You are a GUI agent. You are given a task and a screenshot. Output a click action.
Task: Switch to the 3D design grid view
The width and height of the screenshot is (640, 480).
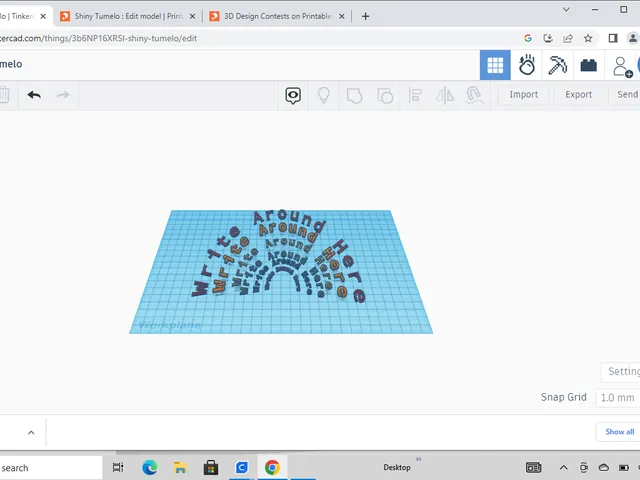495,65
